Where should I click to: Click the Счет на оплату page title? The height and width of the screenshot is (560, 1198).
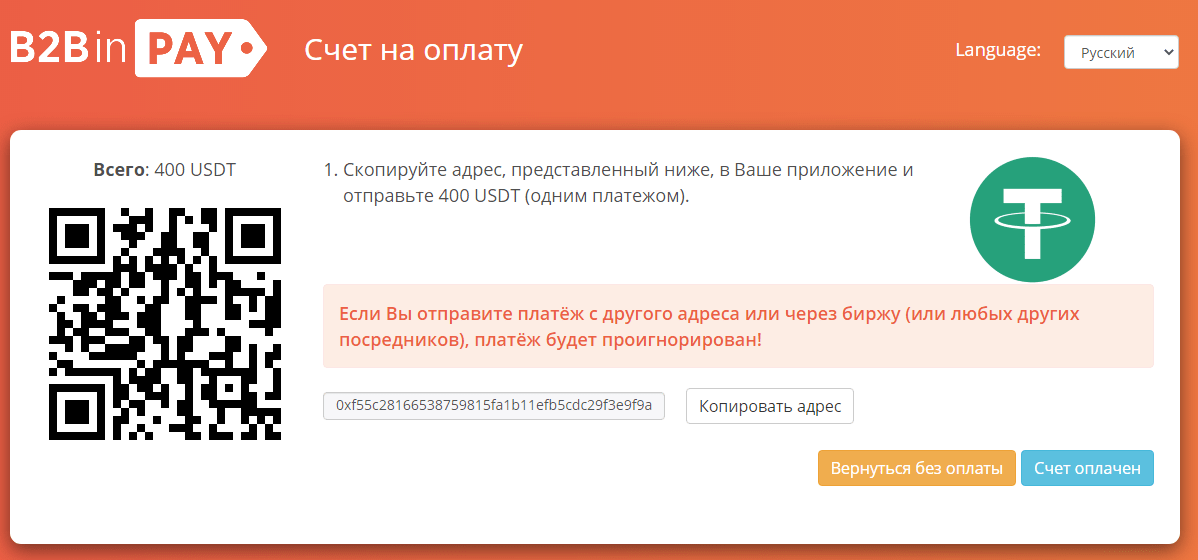point(413,50)
